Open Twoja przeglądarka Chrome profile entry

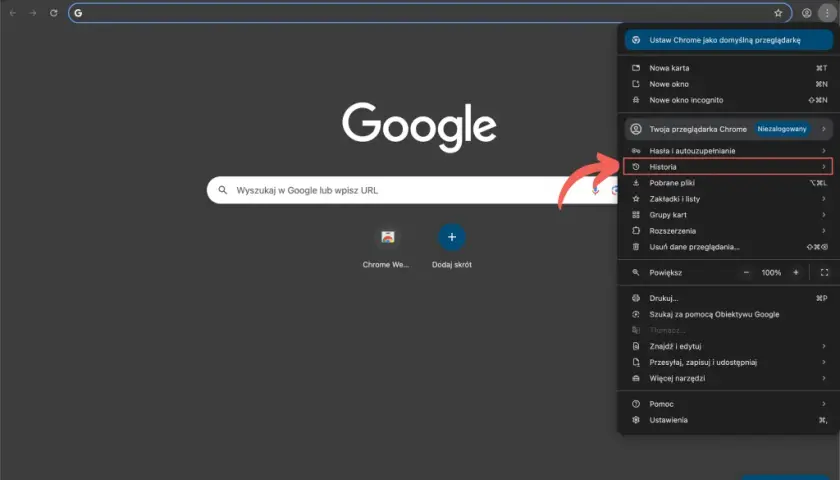click(729, 129)
